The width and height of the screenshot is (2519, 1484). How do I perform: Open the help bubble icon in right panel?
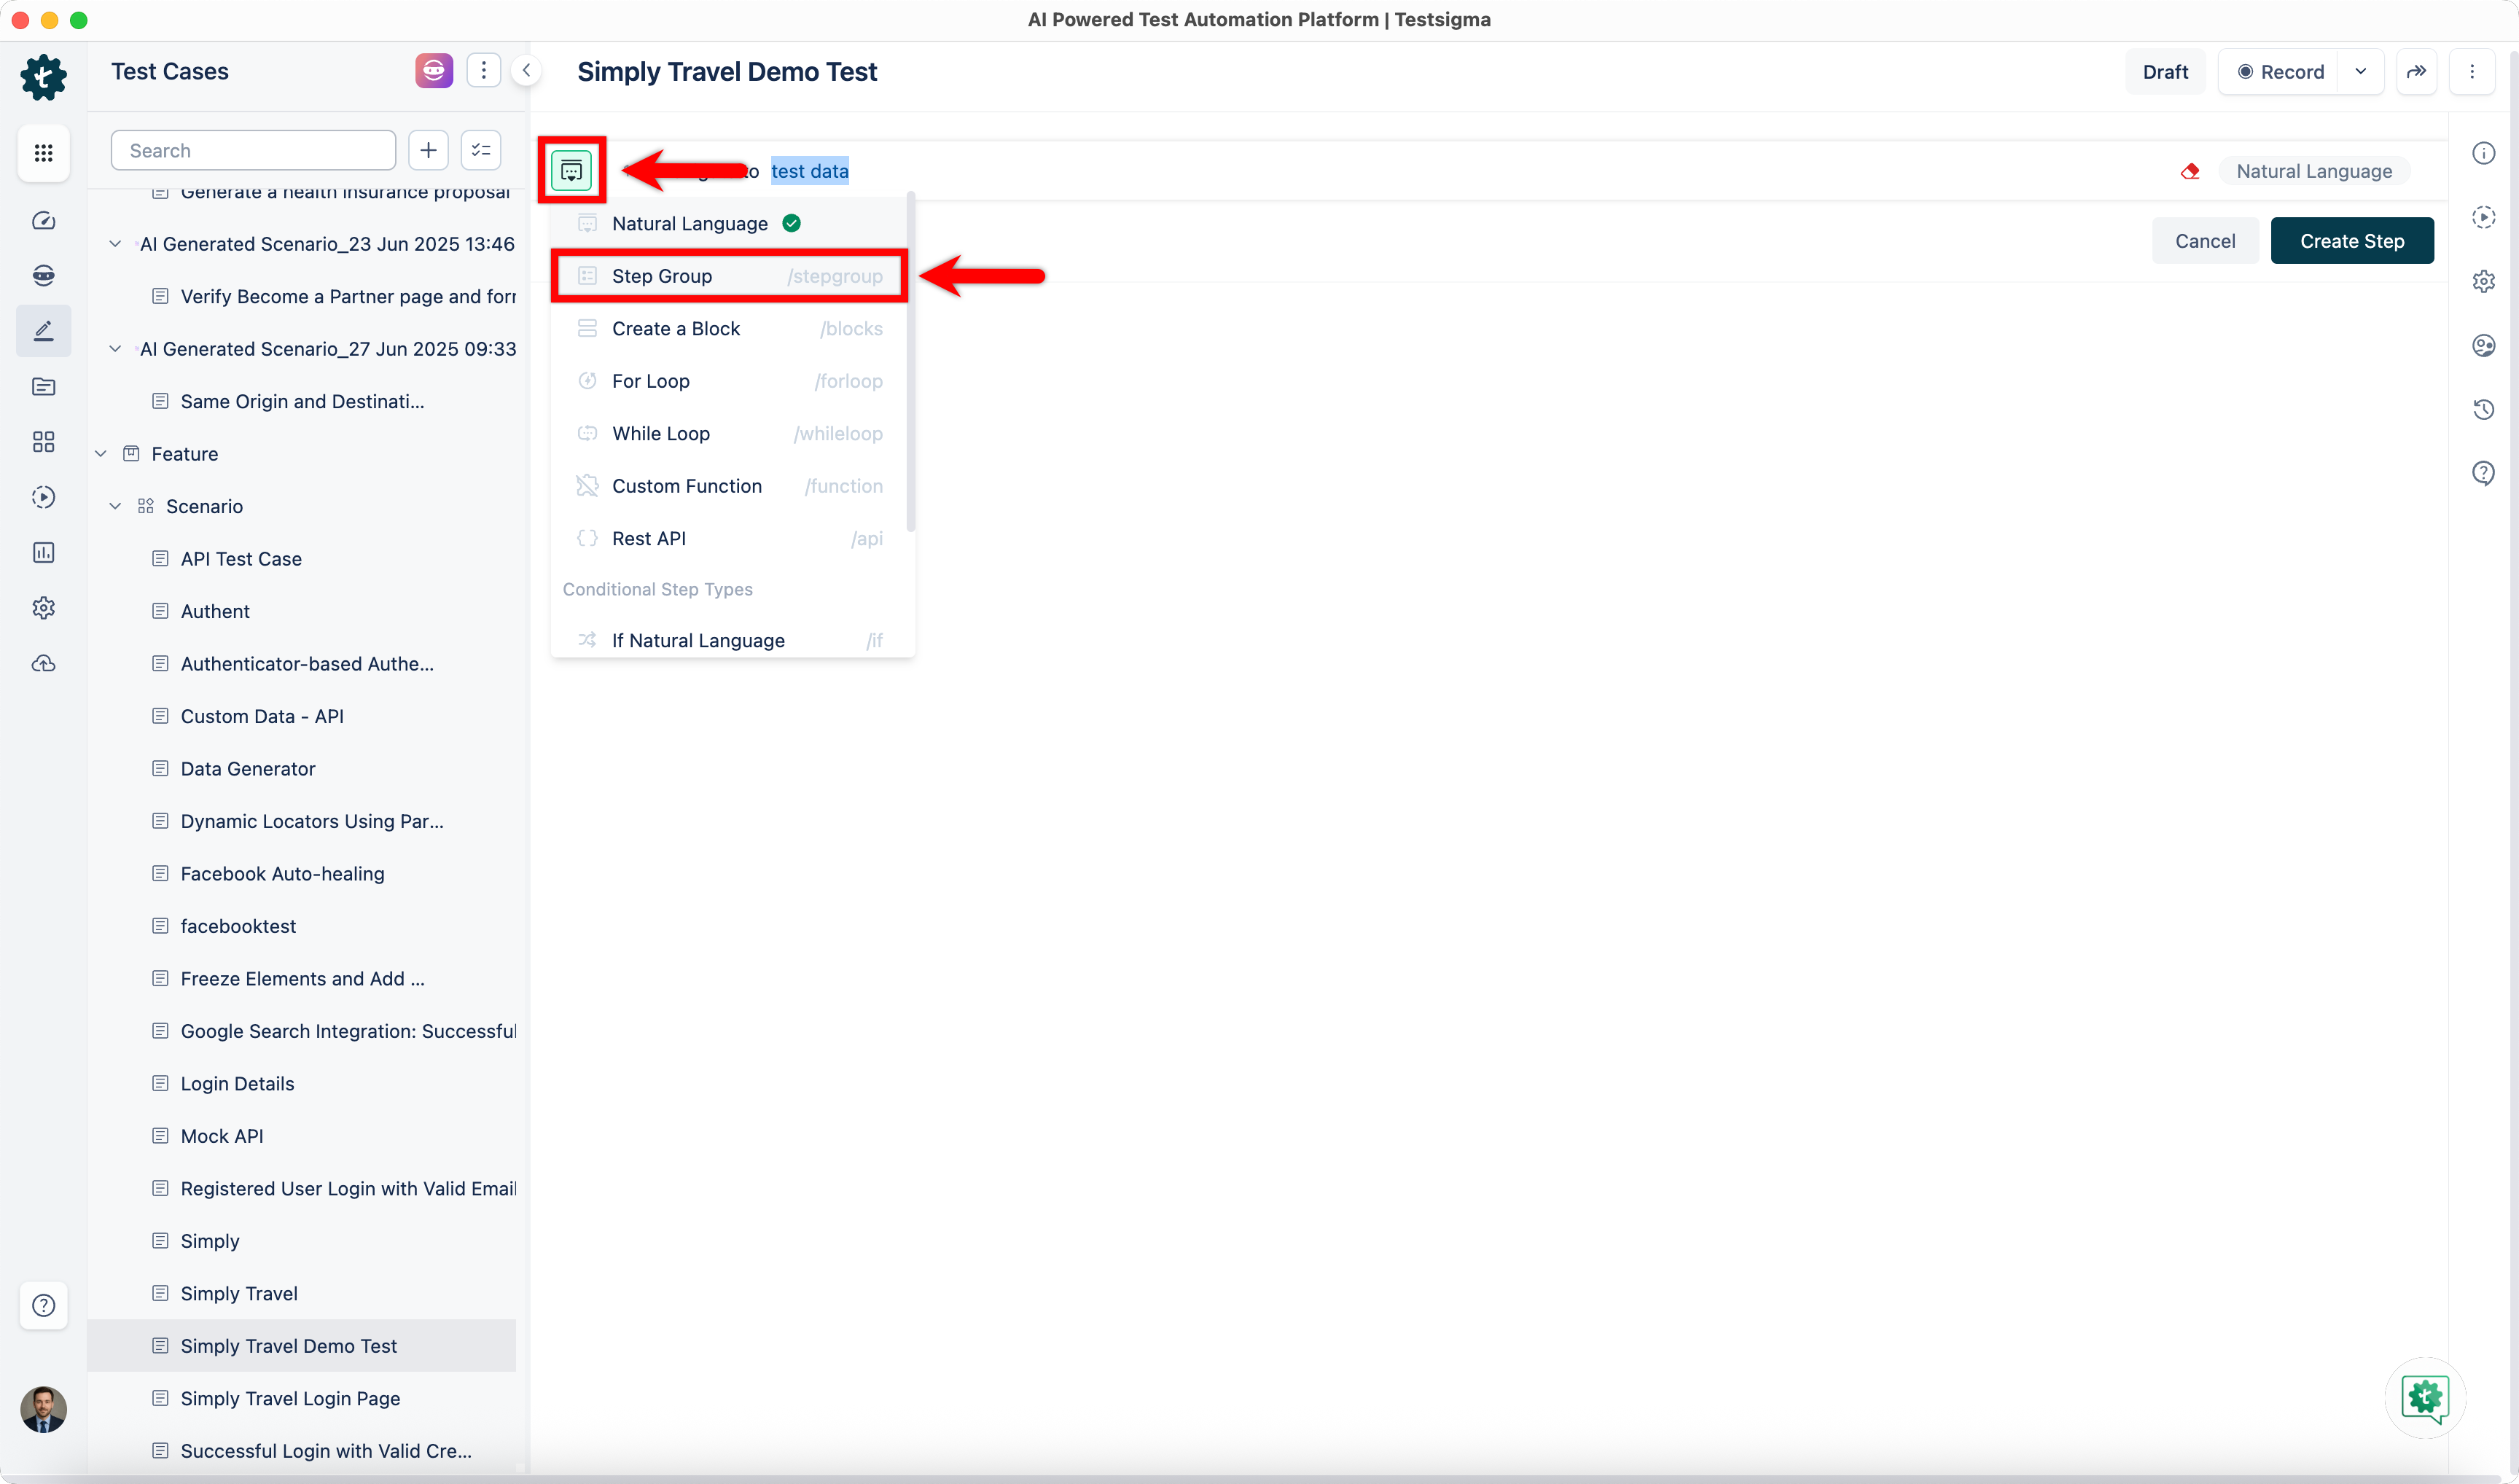pos(2484,473)
